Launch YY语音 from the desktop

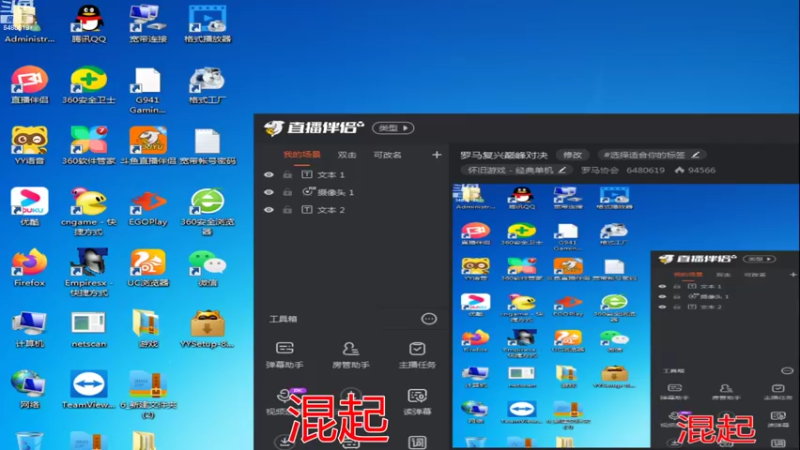[30, 145]
